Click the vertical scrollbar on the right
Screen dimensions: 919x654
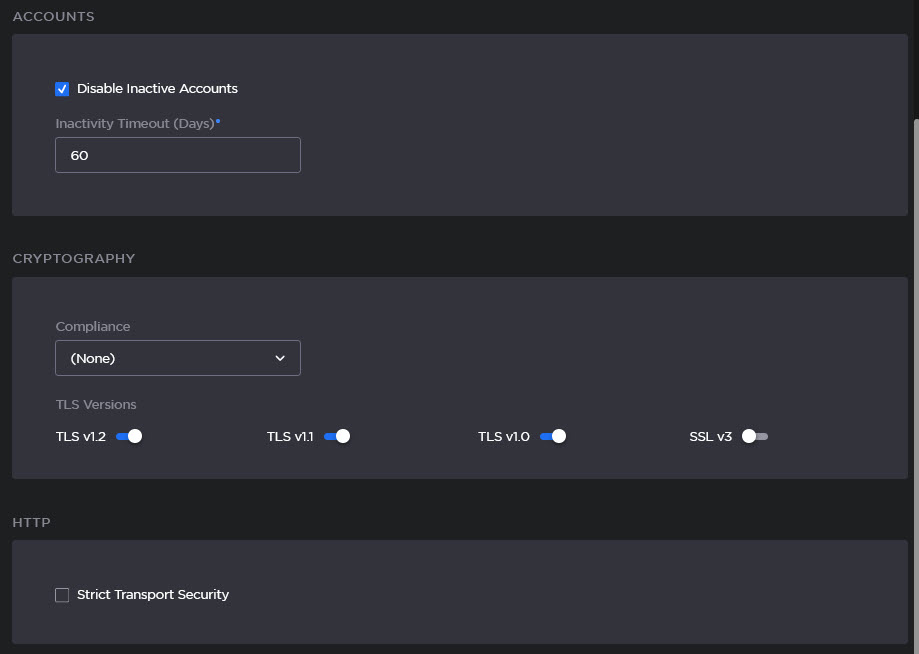coord(914,380)
